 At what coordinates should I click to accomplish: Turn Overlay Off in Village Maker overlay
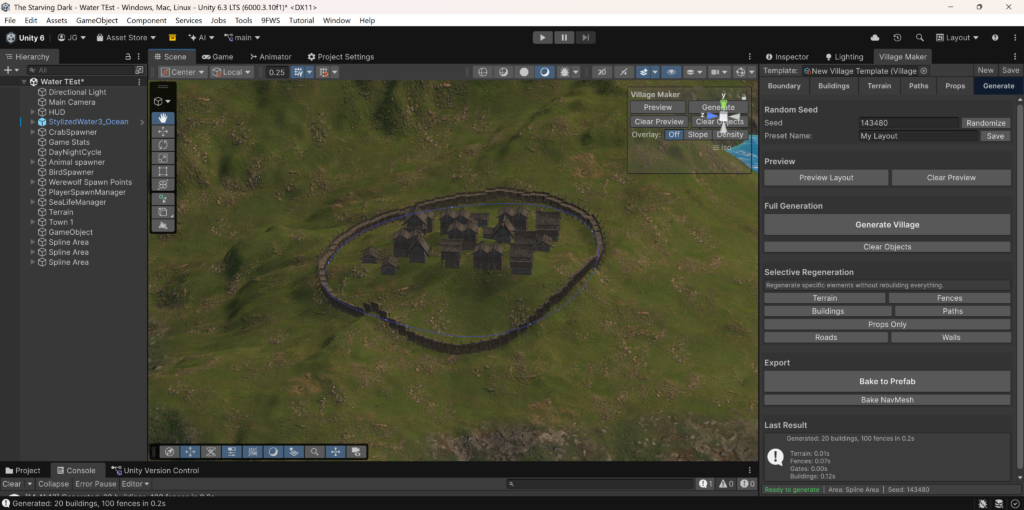pyautogui.click(x=673, y=135)
